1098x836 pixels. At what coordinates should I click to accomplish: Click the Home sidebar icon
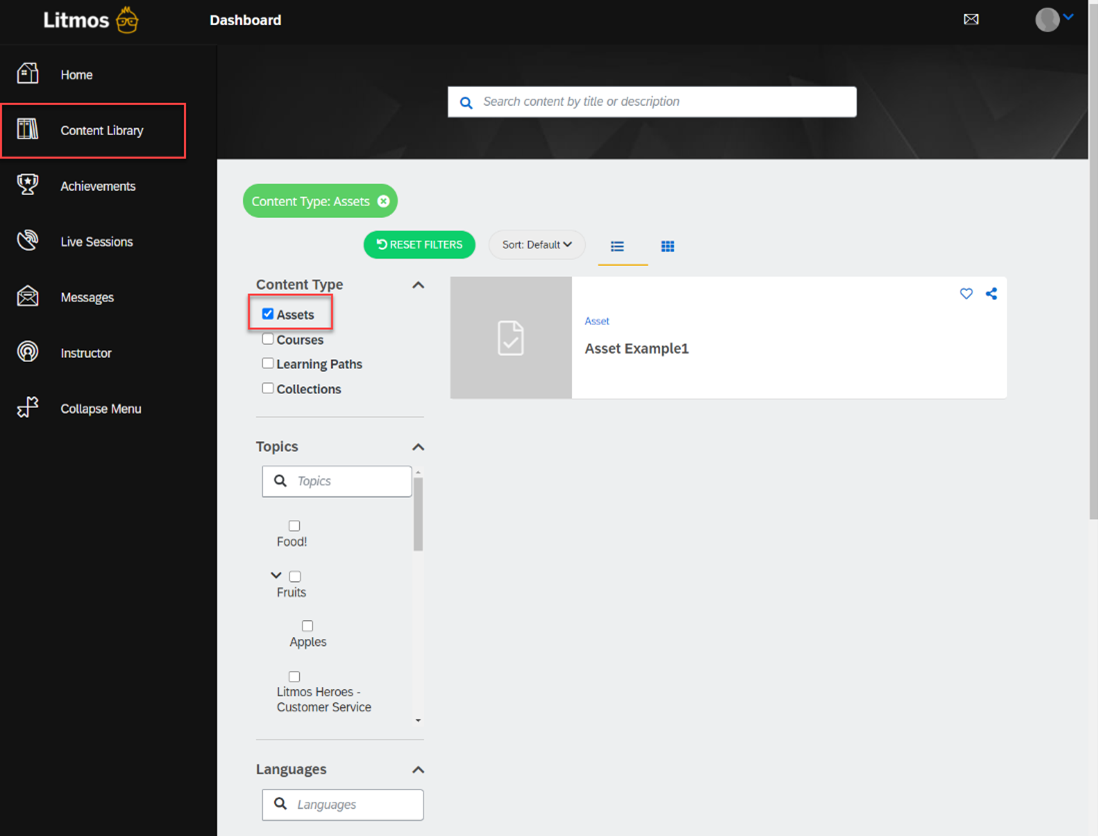pyautogui.click(x=27, y=74)
